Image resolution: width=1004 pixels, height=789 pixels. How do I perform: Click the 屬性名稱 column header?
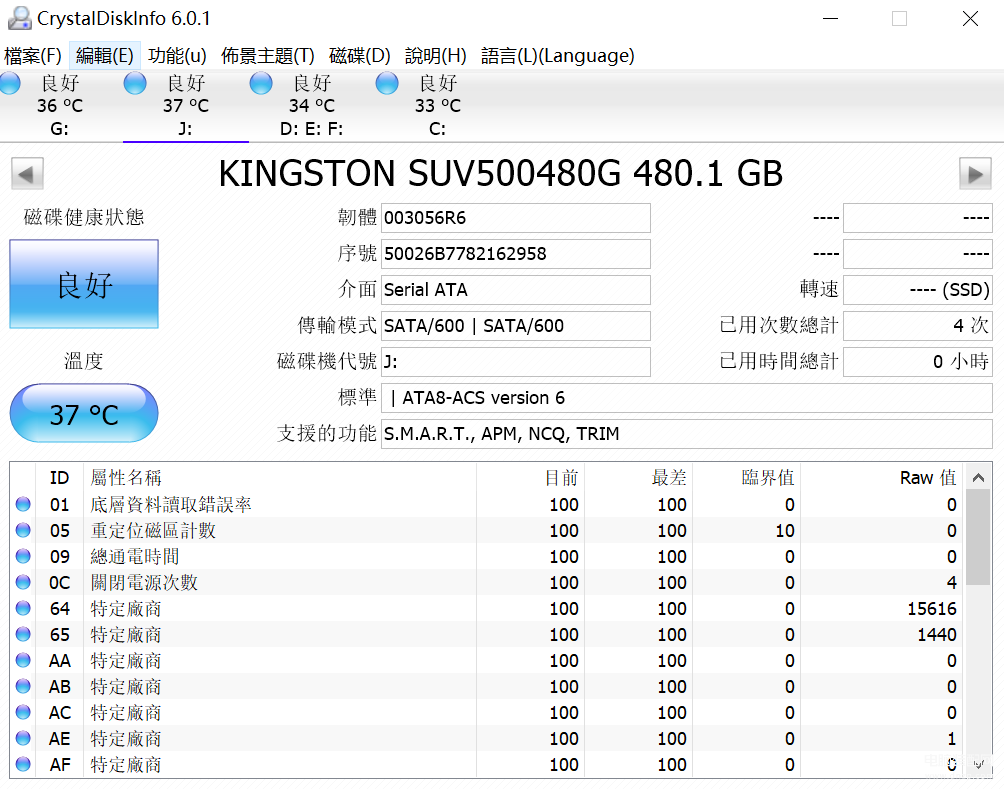pos(280,478)
